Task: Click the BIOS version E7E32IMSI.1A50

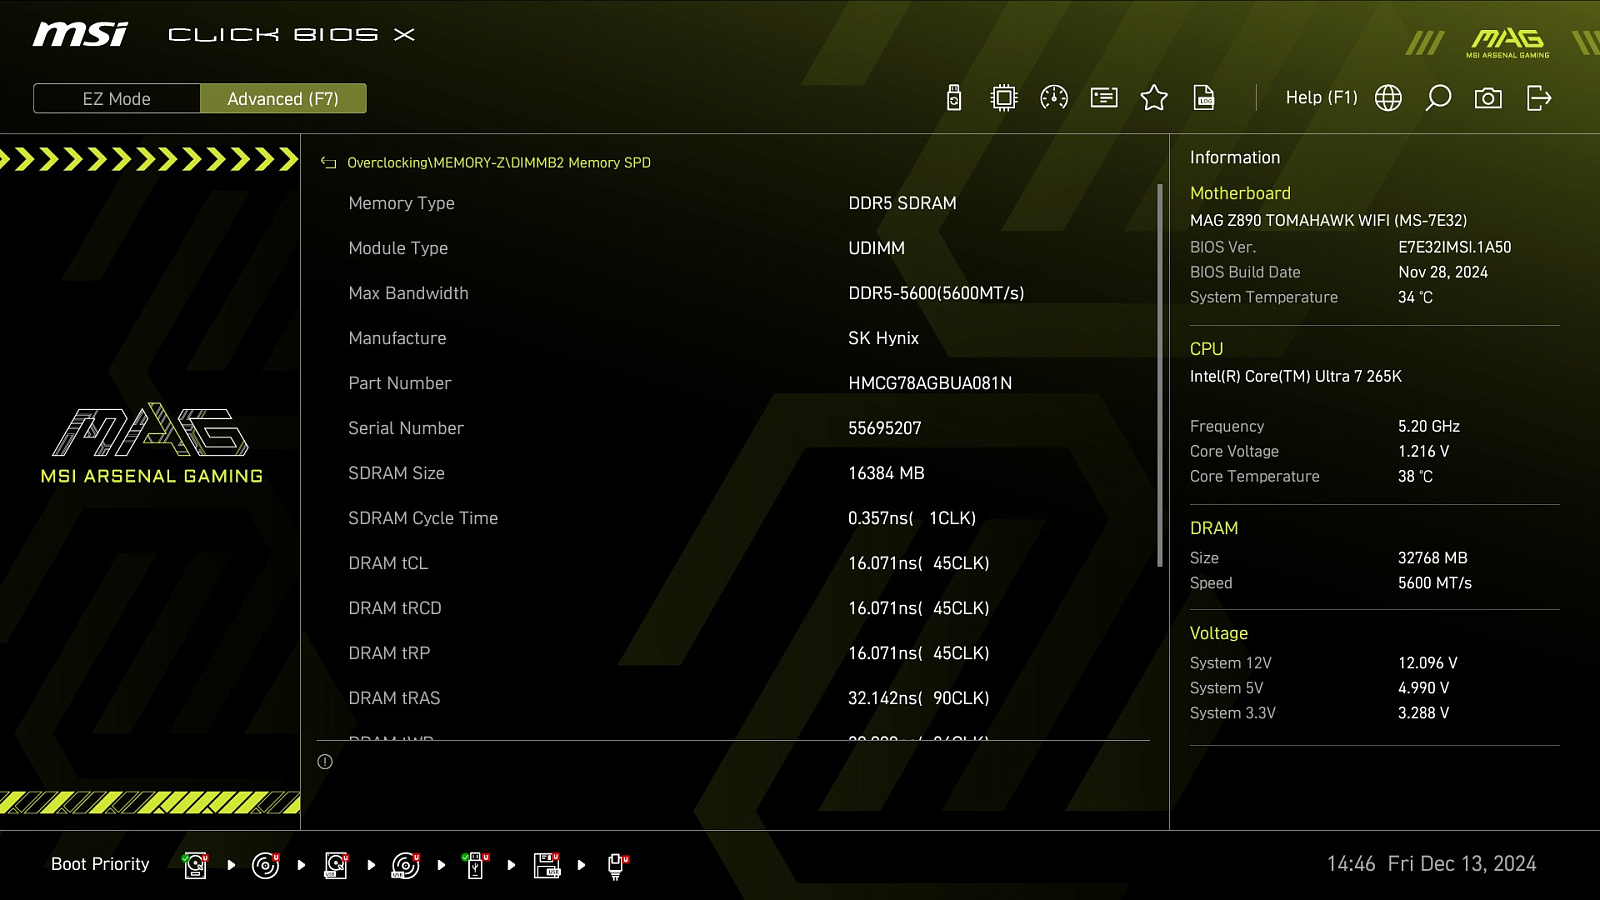Action: [x=1454, y=247]
